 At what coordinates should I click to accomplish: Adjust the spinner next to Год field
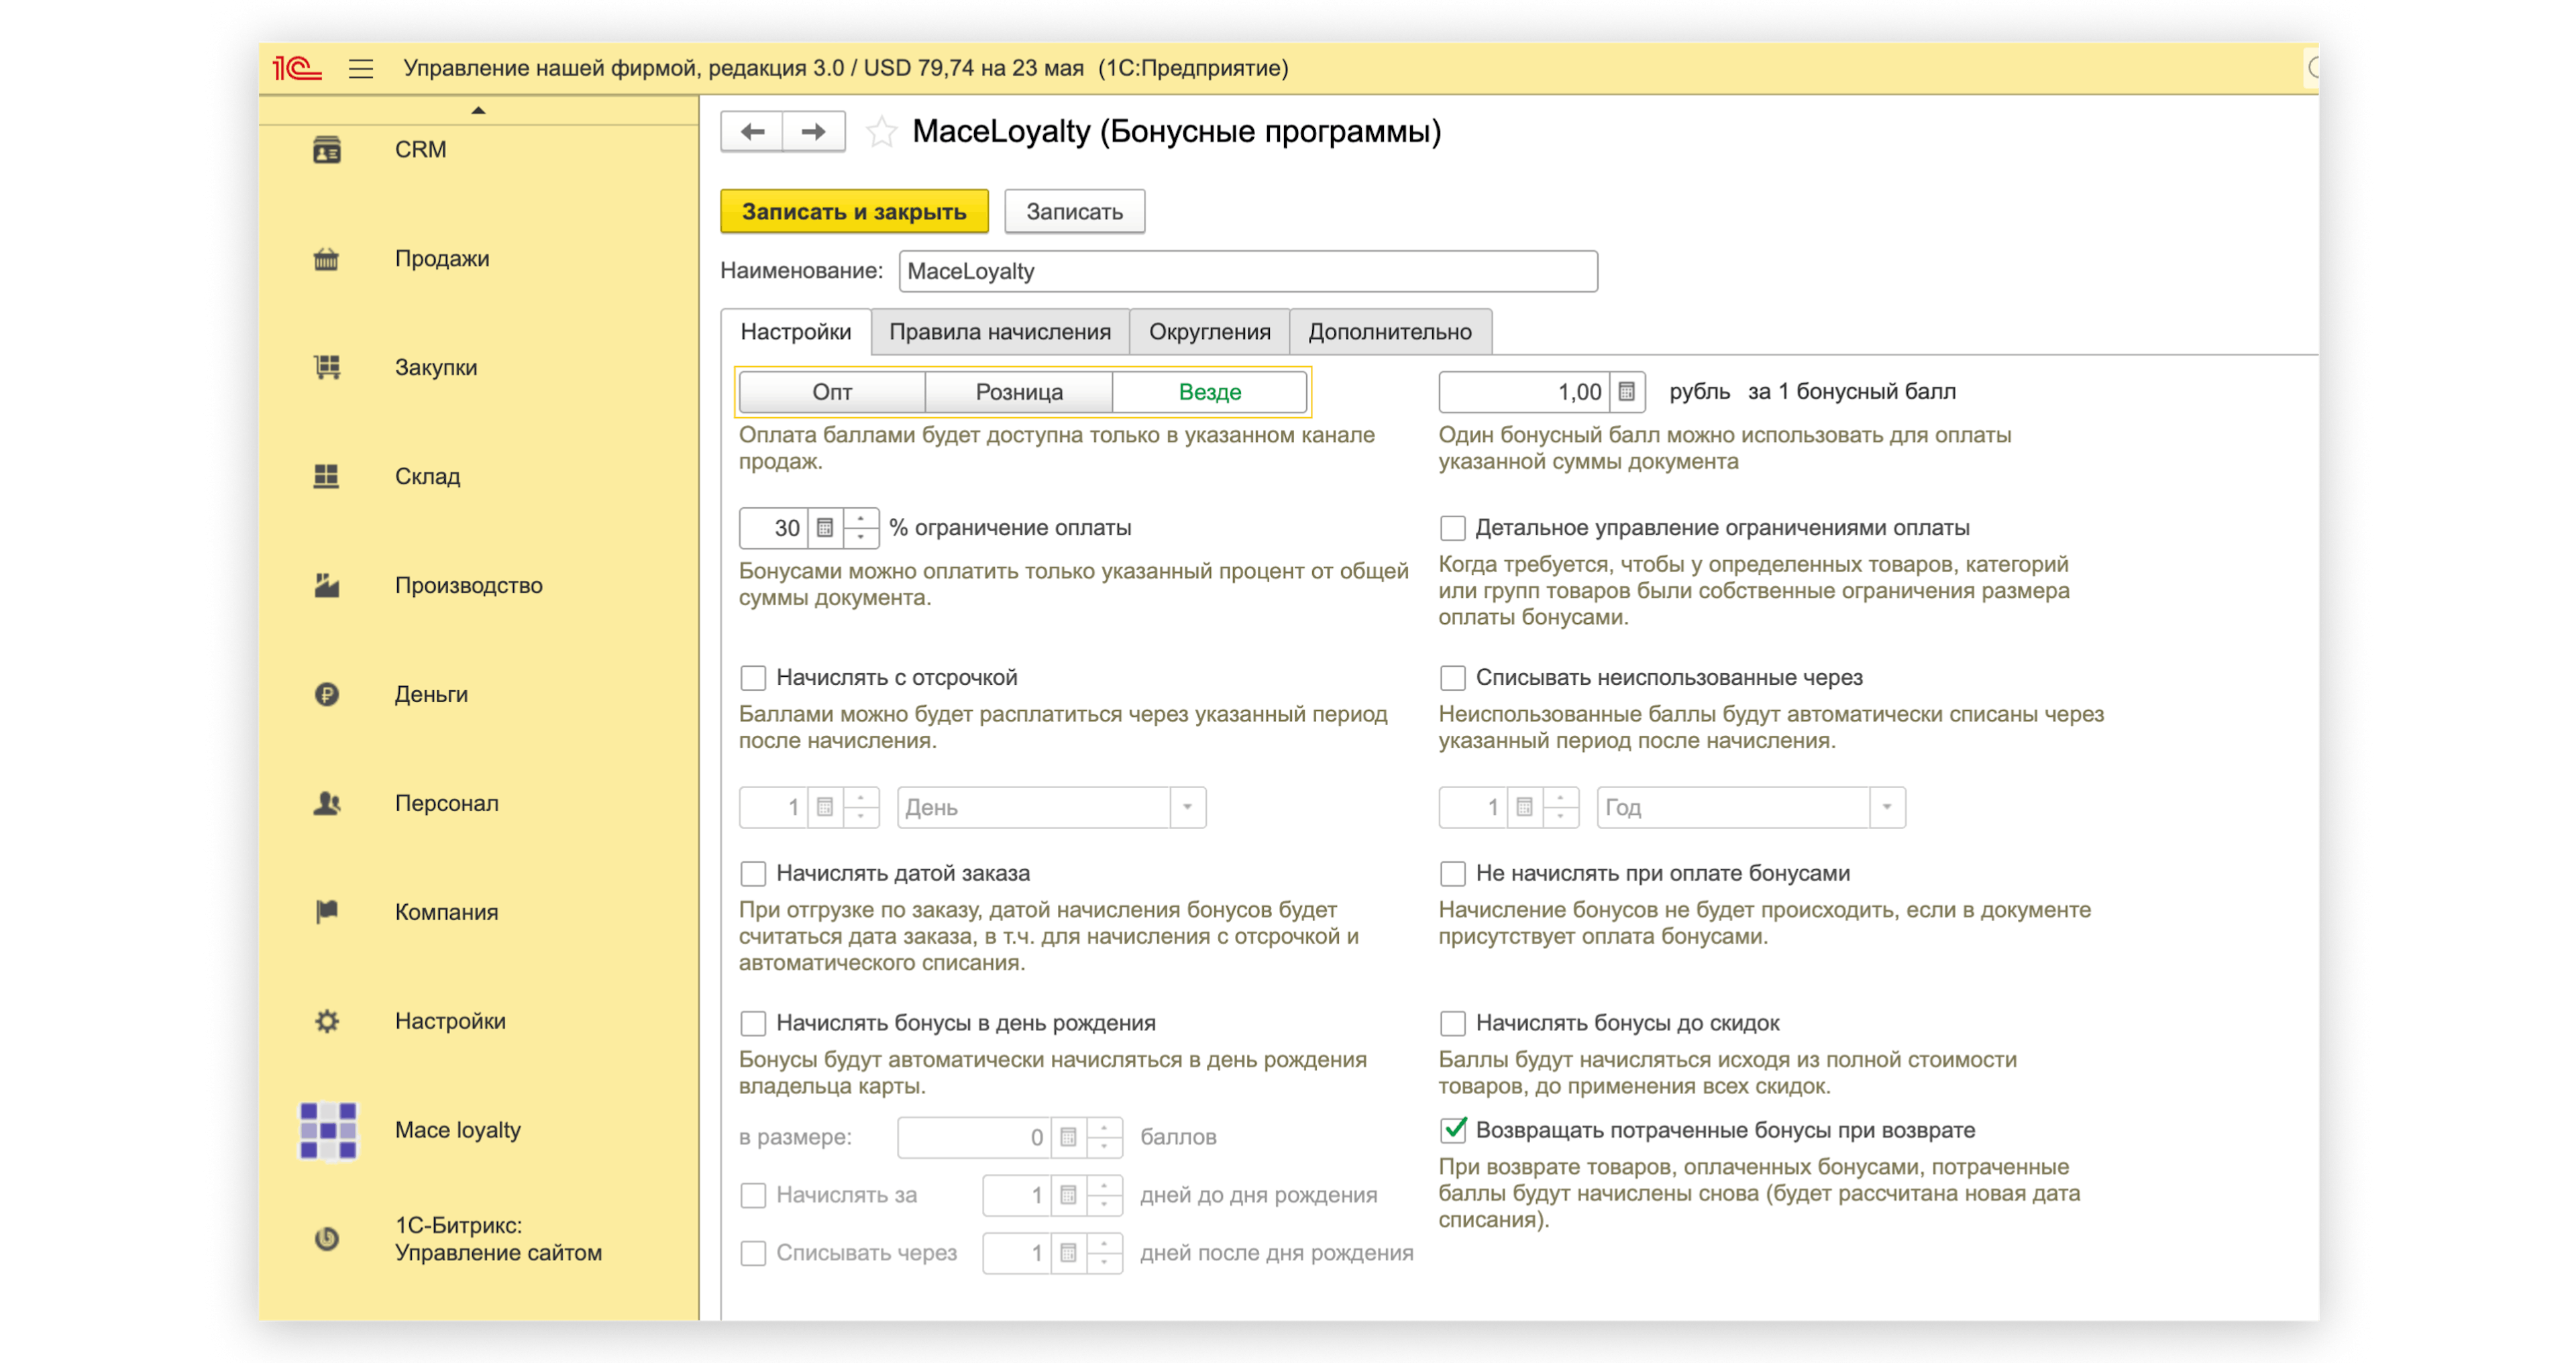pyautogui.click(x=1560, y=808)
